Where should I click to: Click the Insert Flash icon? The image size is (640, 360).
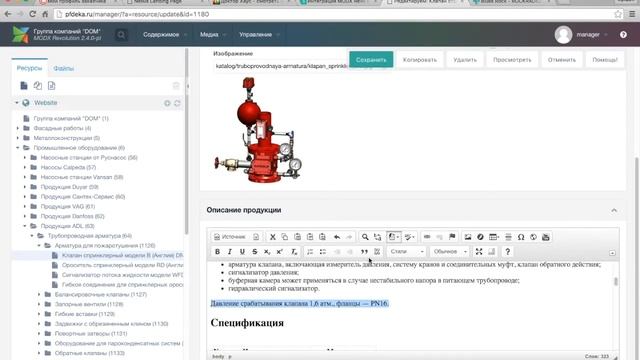[480, 237]
